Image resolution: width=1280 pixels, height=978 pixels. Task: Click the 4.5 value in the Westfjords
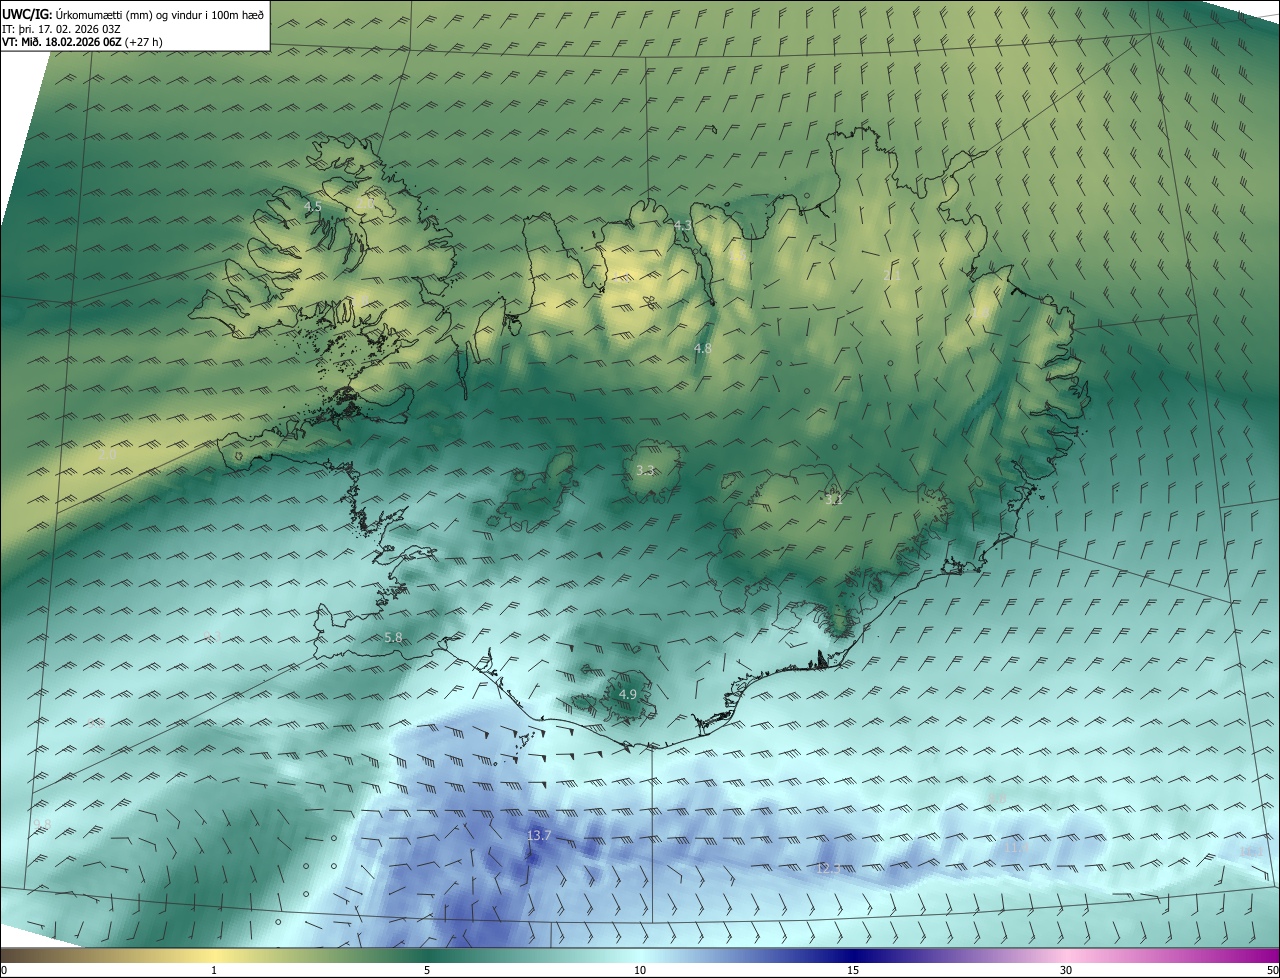coord(312,207)
